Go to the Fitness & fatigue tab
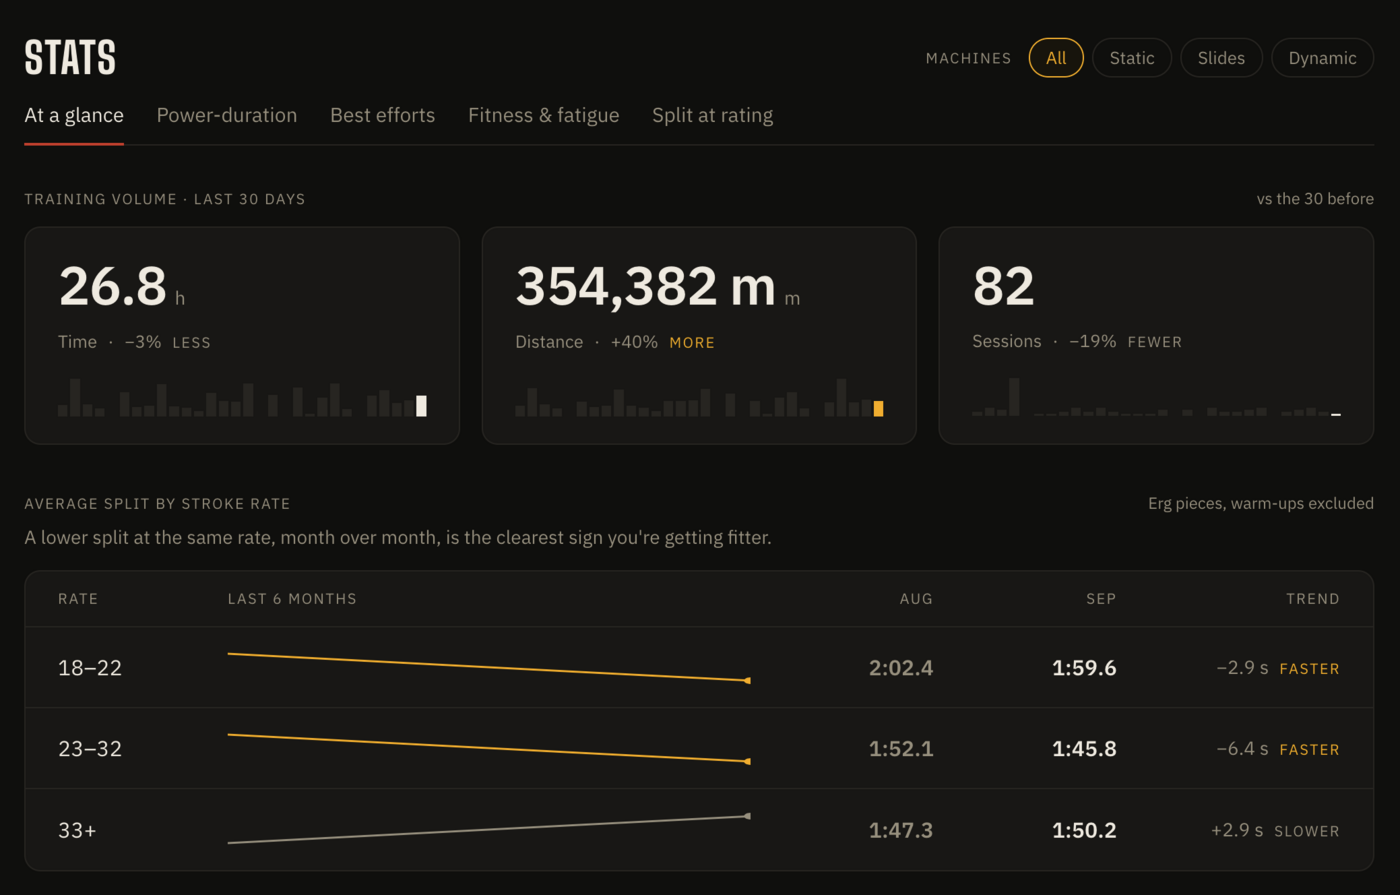 click(543, 115)
